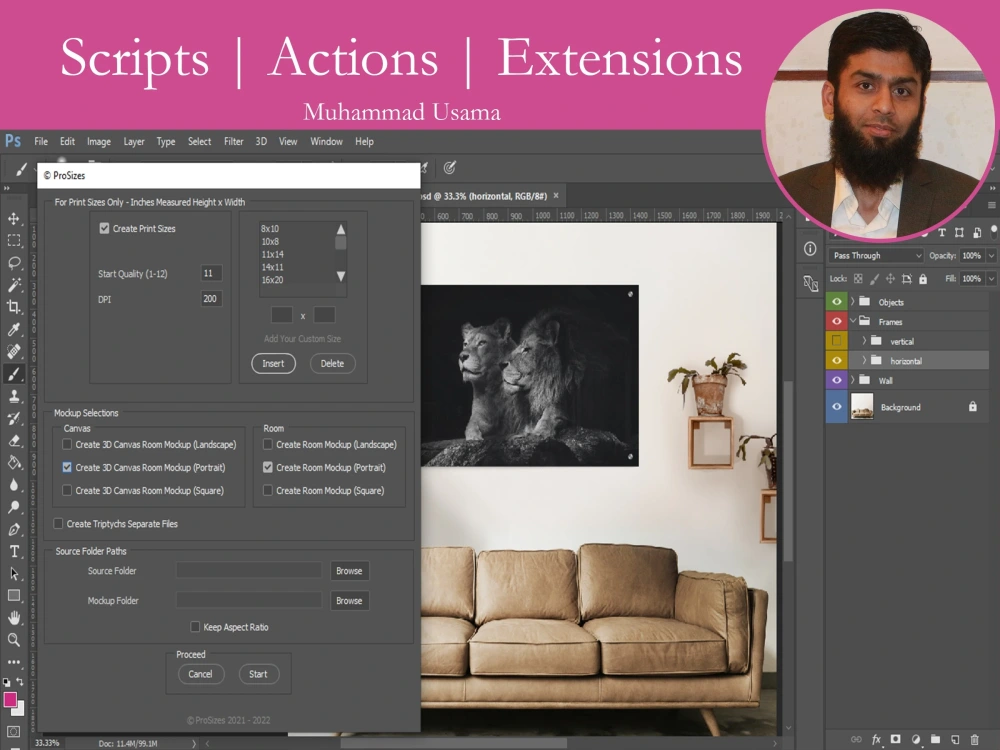This screenshot has width=1000, height=750.
Task: Open the Filter menu
Action: [x=233, y=141]
